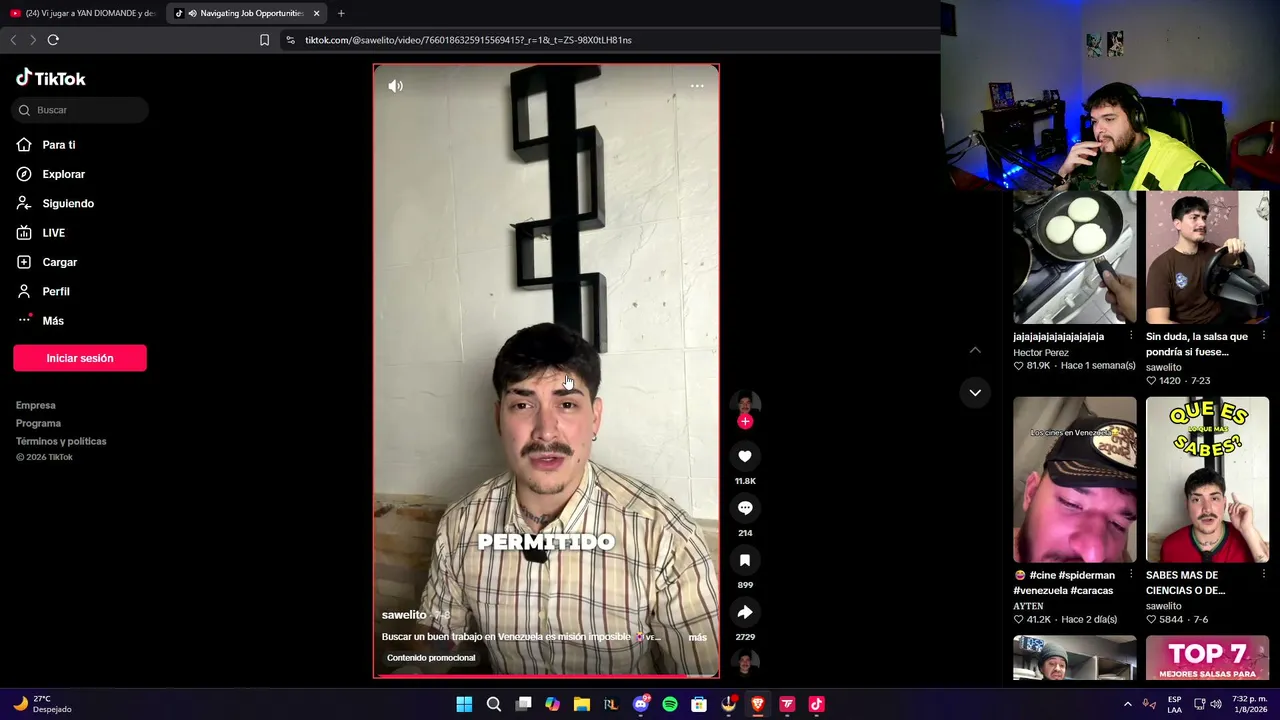Focus the Buscar search field

pyautogui.click(x=80, y=110)
